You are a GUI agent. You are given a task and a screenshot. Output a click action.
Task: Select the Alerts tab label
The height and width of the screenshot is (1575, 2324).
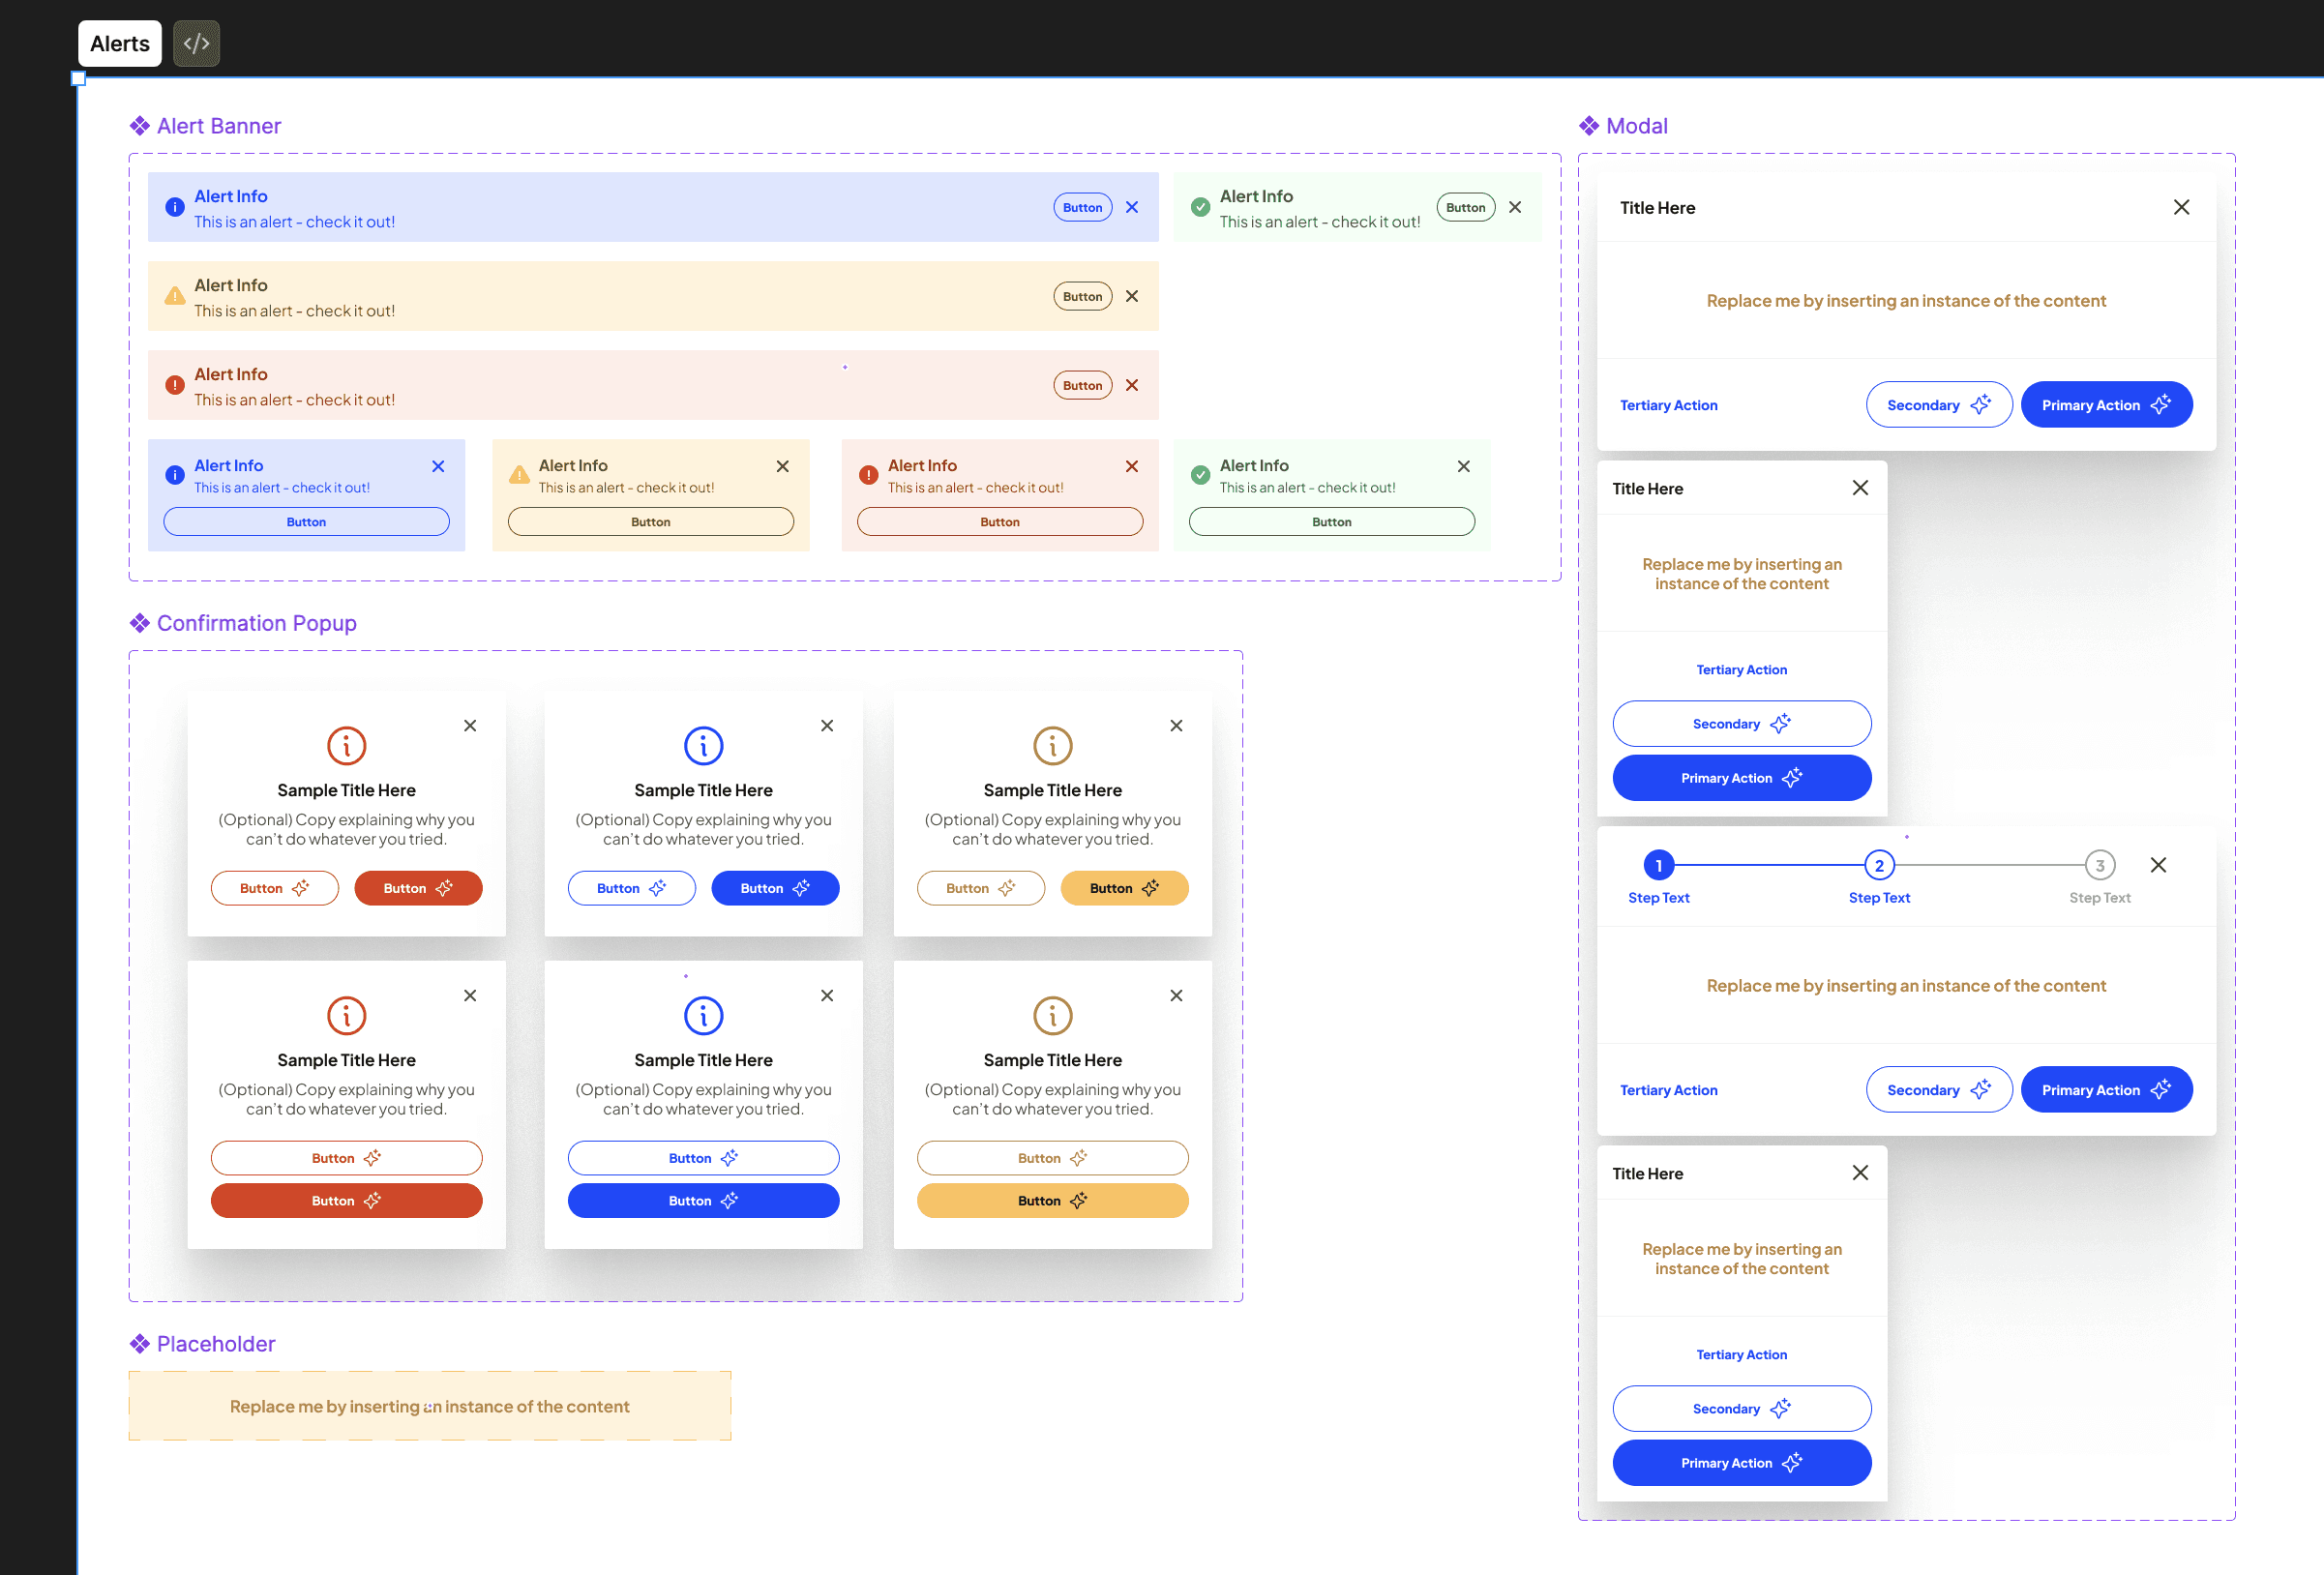tap(119, 43)
